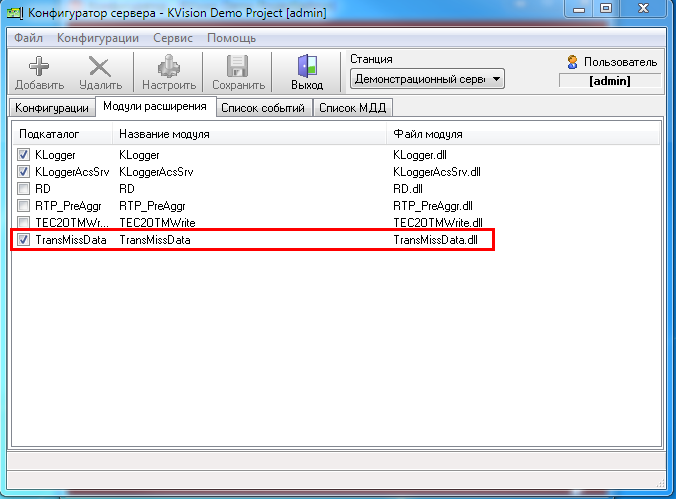Open the Сервис menu
This screenshot has width=676, height=499.
pyautogui.click(x=173, y=38)
